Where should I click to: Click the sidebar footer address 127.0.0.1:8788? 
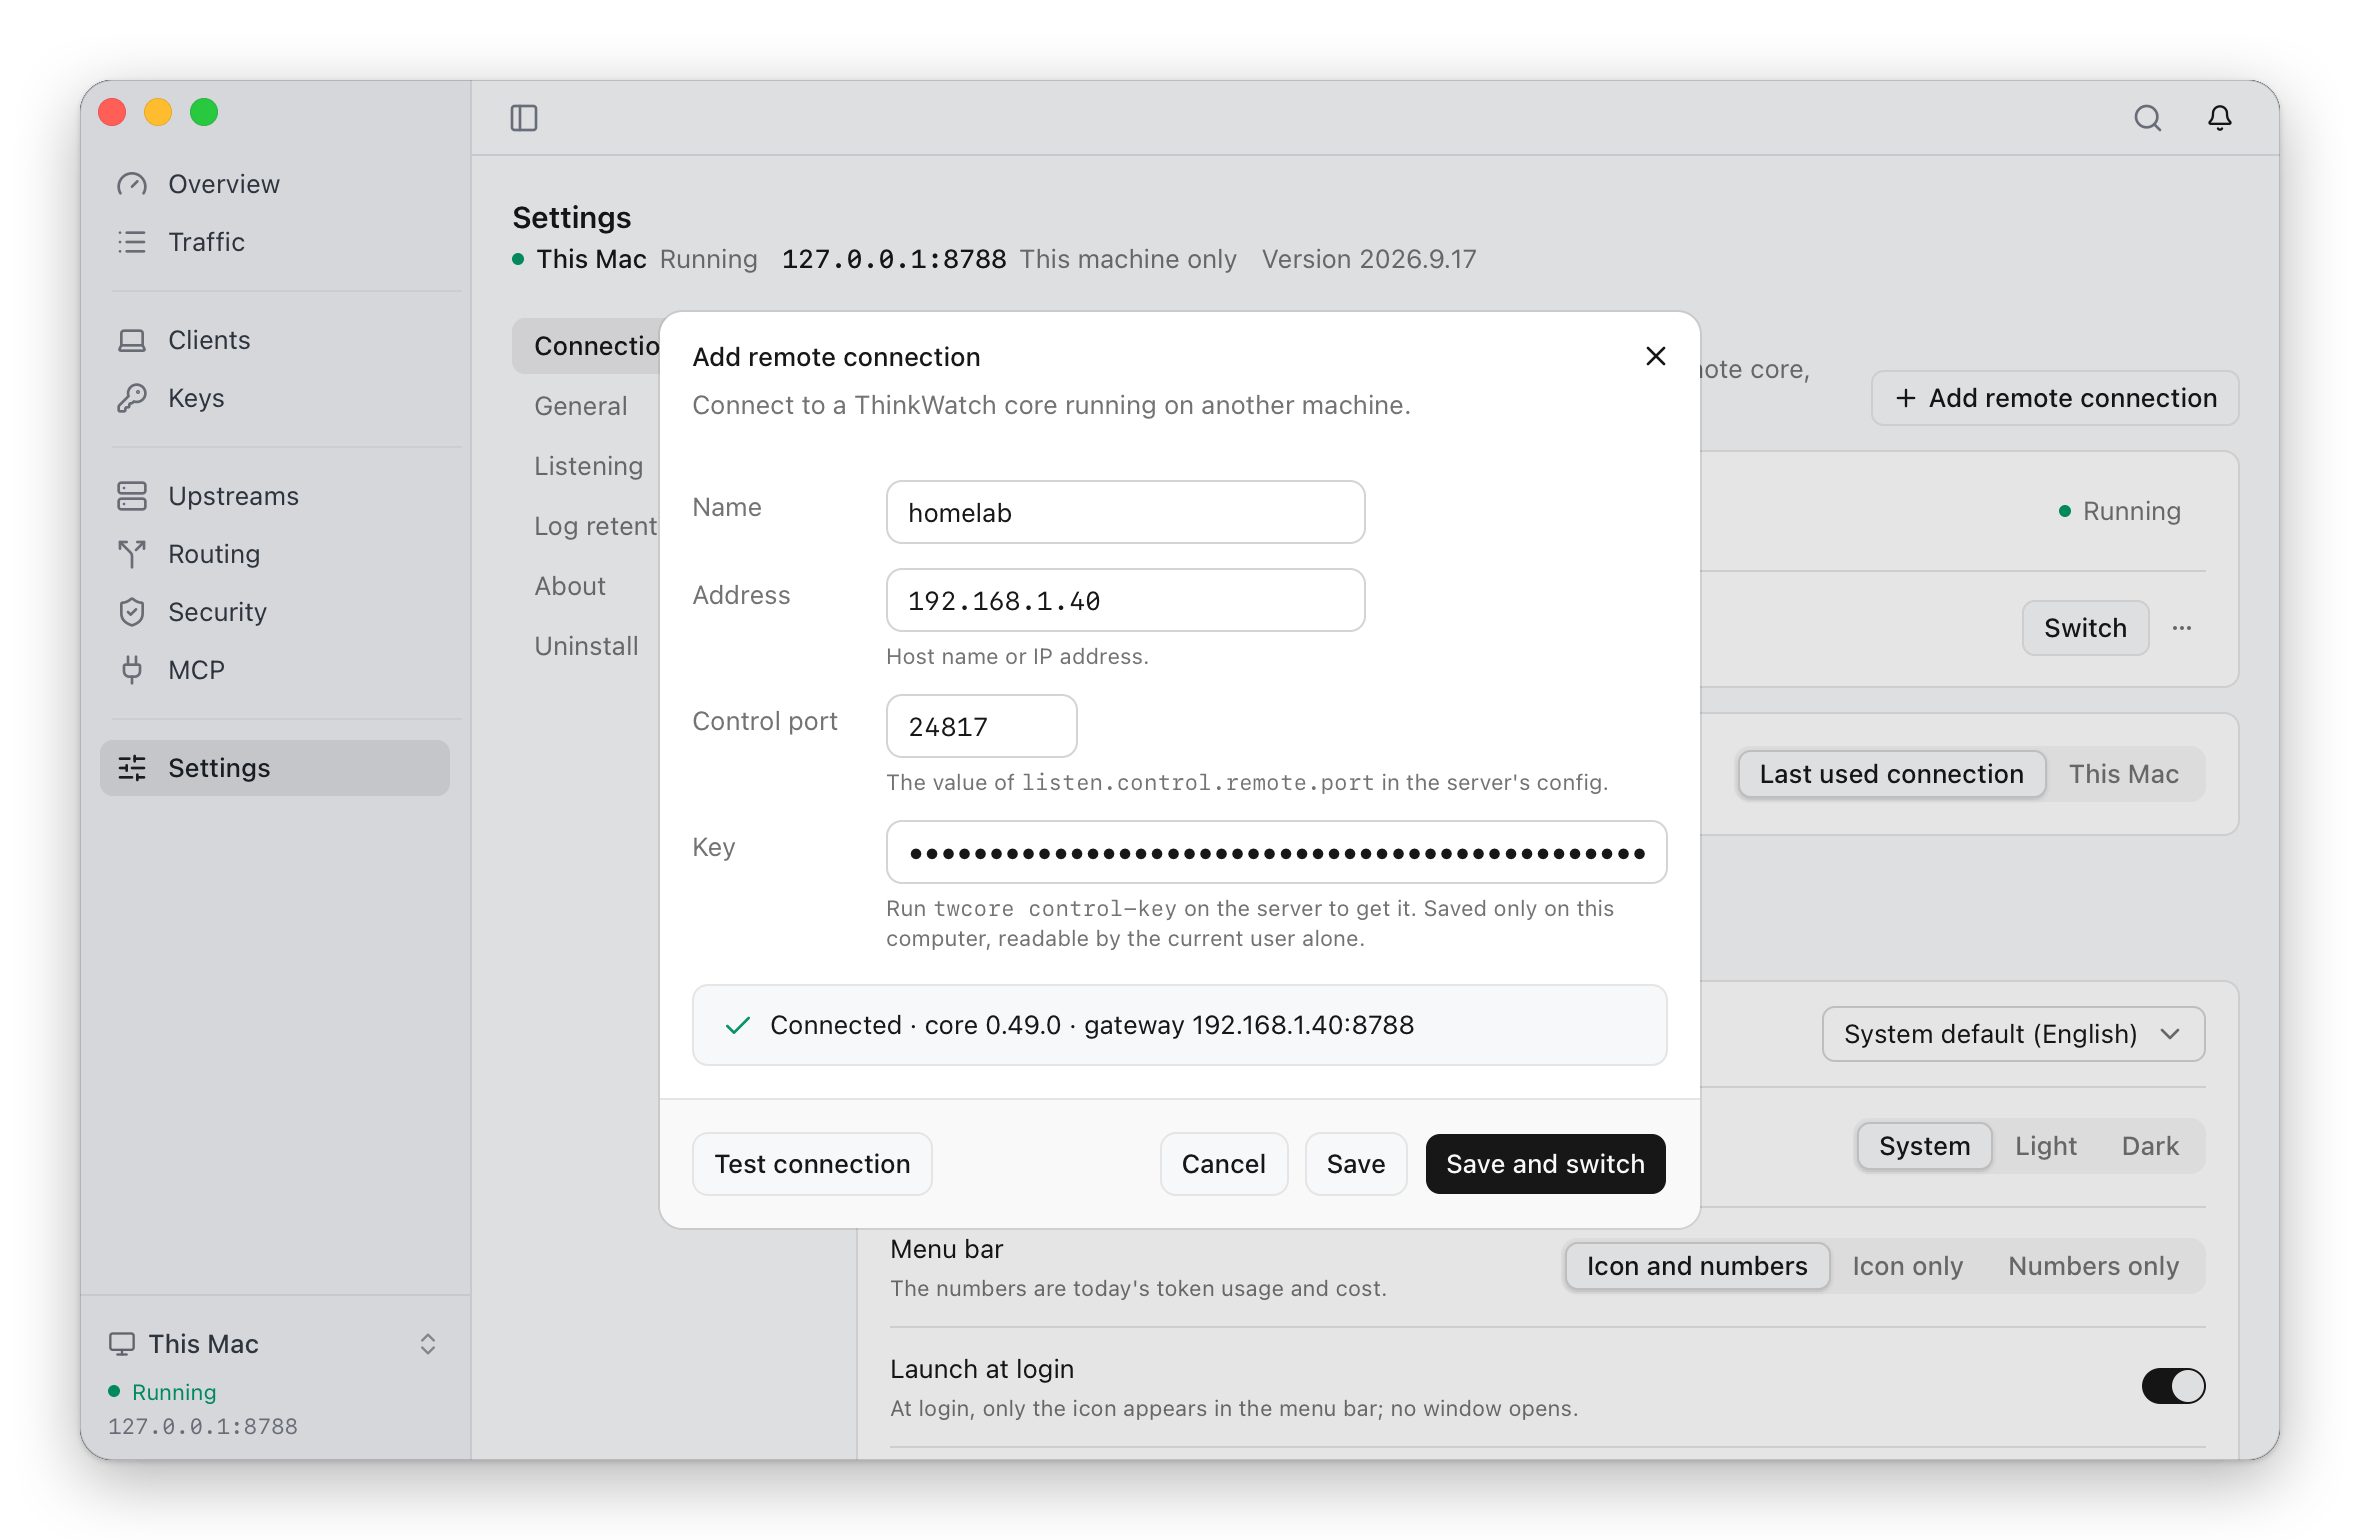(202, 1426)
